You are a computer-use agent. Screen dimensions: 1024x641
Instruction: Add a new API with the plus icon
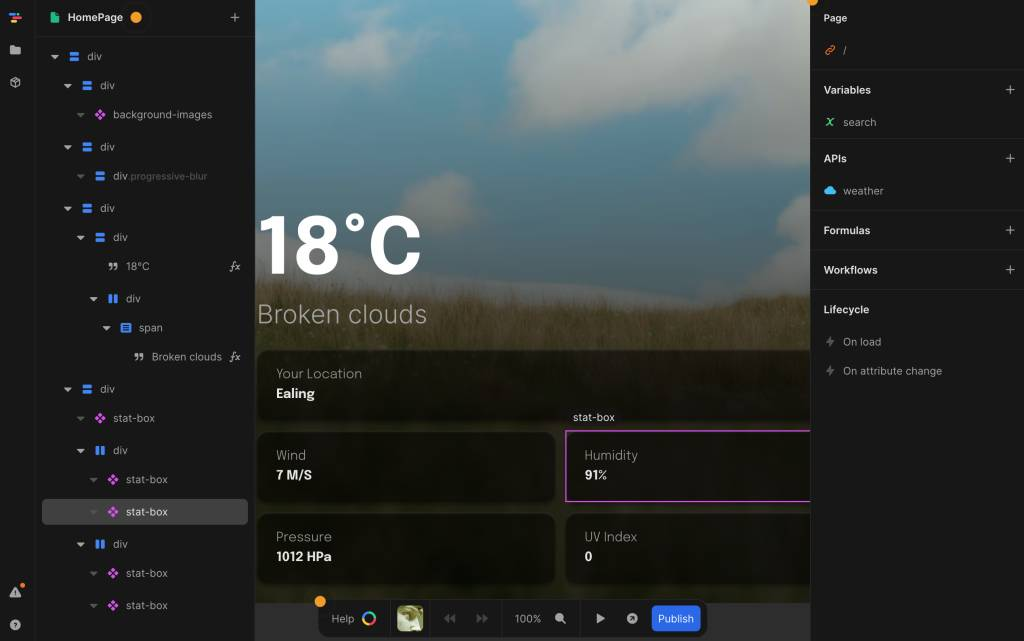(1010, 159)
